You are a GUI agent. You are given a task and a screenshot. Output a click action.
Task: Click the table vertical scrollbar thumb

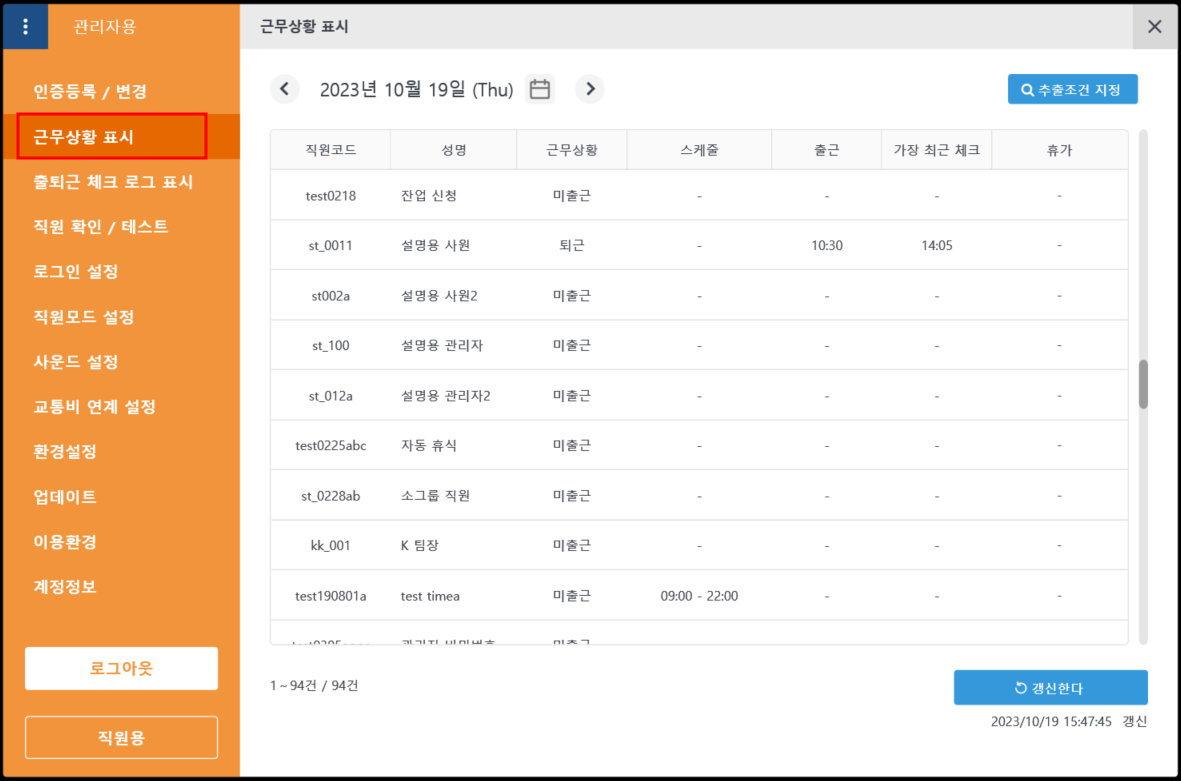pos(1143,384)
